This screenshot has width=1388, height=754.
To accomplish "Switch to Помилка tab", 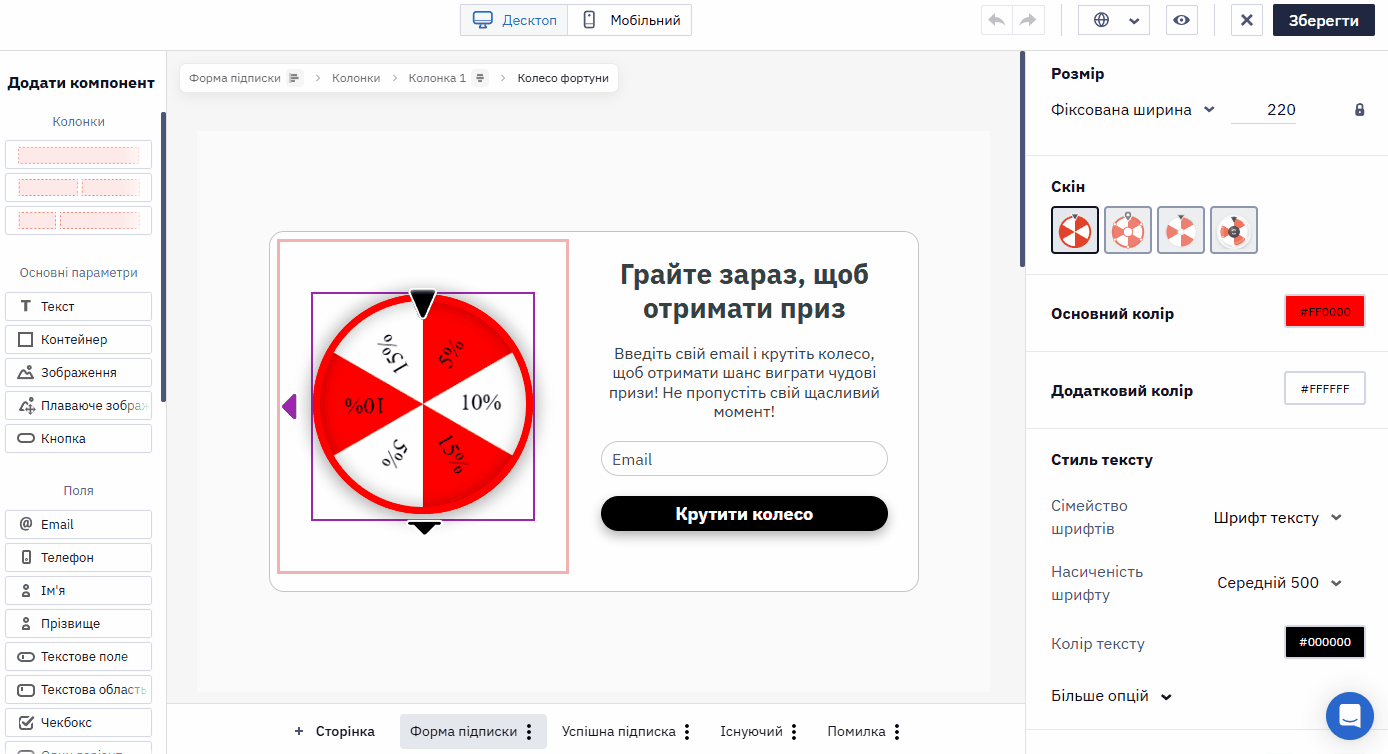I will (x=856, y=732).
